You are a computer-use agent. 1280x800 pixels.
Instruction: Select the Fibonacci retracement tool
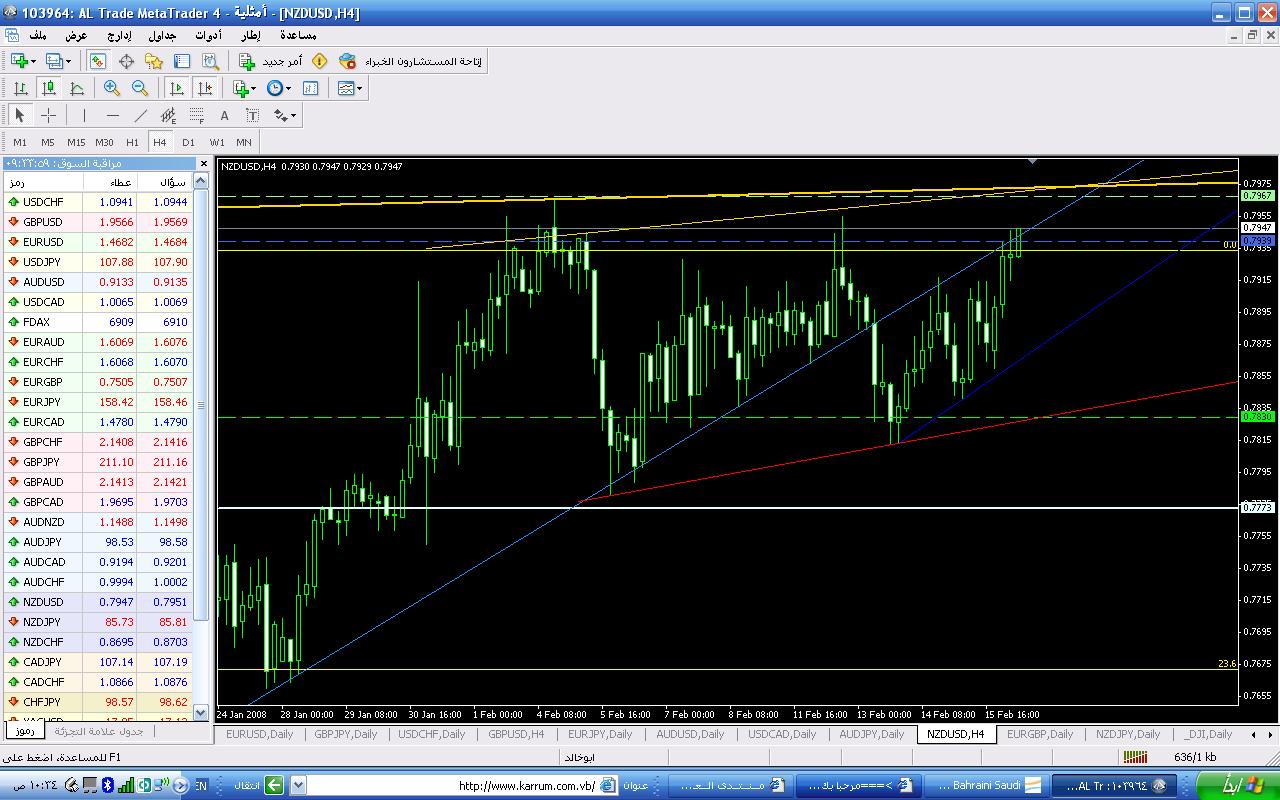(196, 115)
